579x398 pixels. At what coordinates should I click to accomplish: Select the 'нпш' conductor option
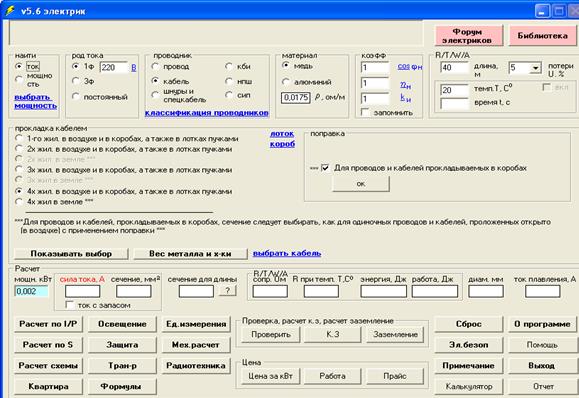click(229, 81)
